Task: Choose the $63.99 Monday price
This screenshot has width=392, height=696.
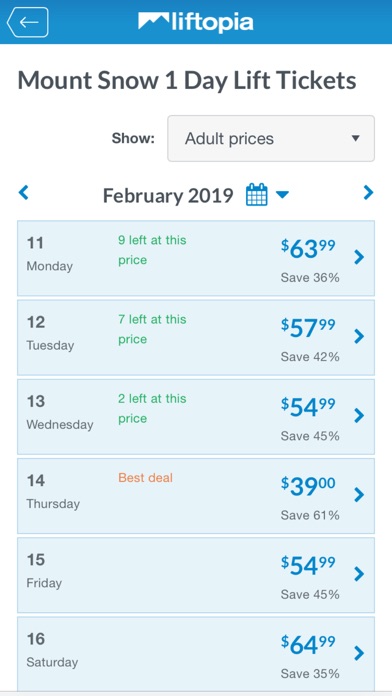Action: tap(308, 250)
